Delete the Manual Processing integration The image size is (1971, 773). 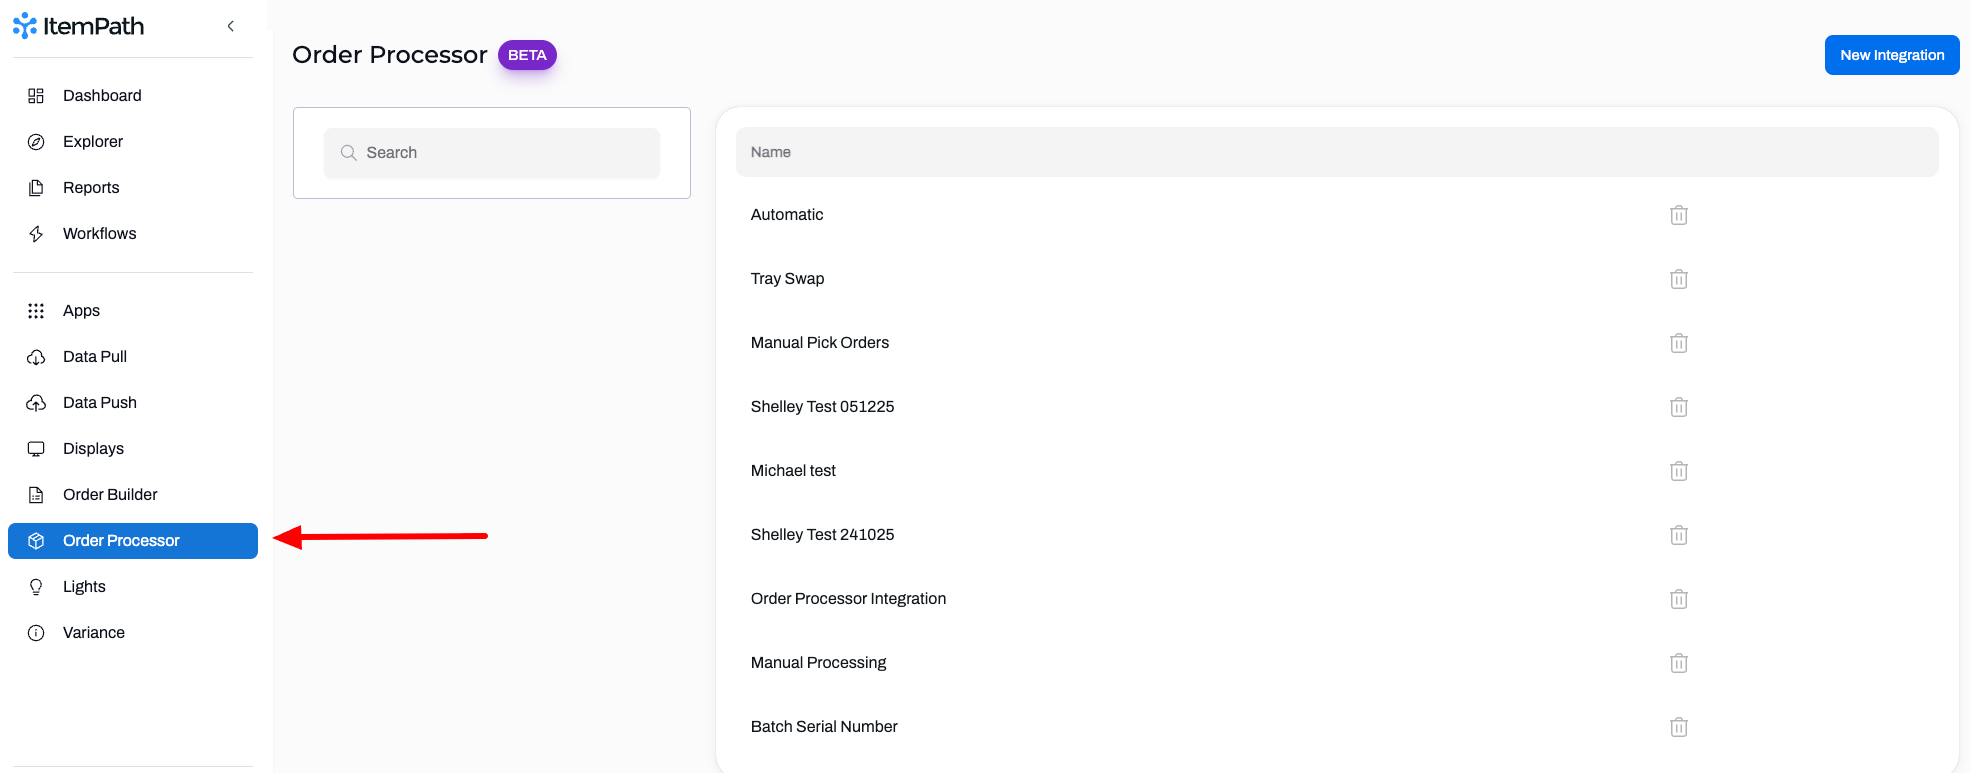[1679, 663]
